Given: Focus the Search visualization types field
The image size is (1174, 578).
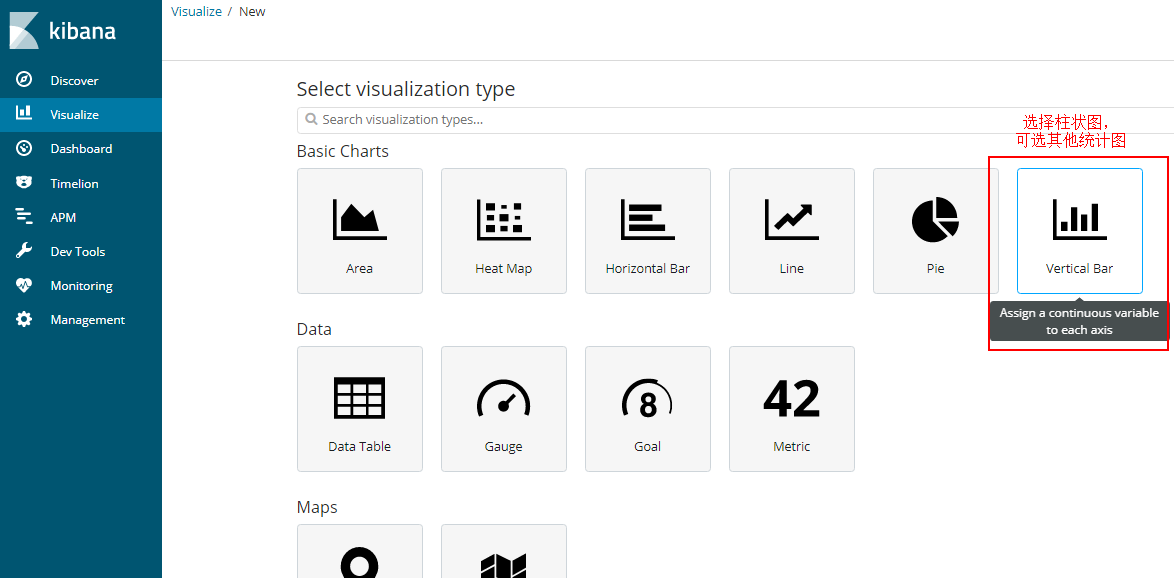Looking at the screenshot, I should point(735,120).
